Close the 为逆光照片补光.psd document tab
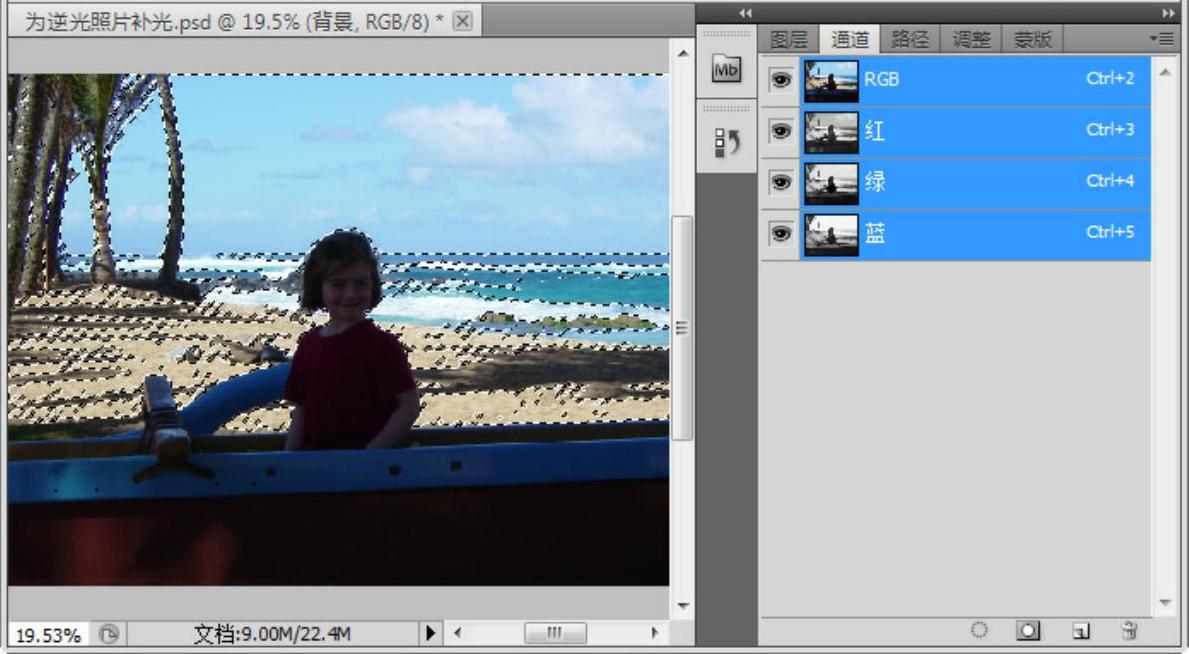The height and width of the screenshot is (654, 1189). point(462,22)
